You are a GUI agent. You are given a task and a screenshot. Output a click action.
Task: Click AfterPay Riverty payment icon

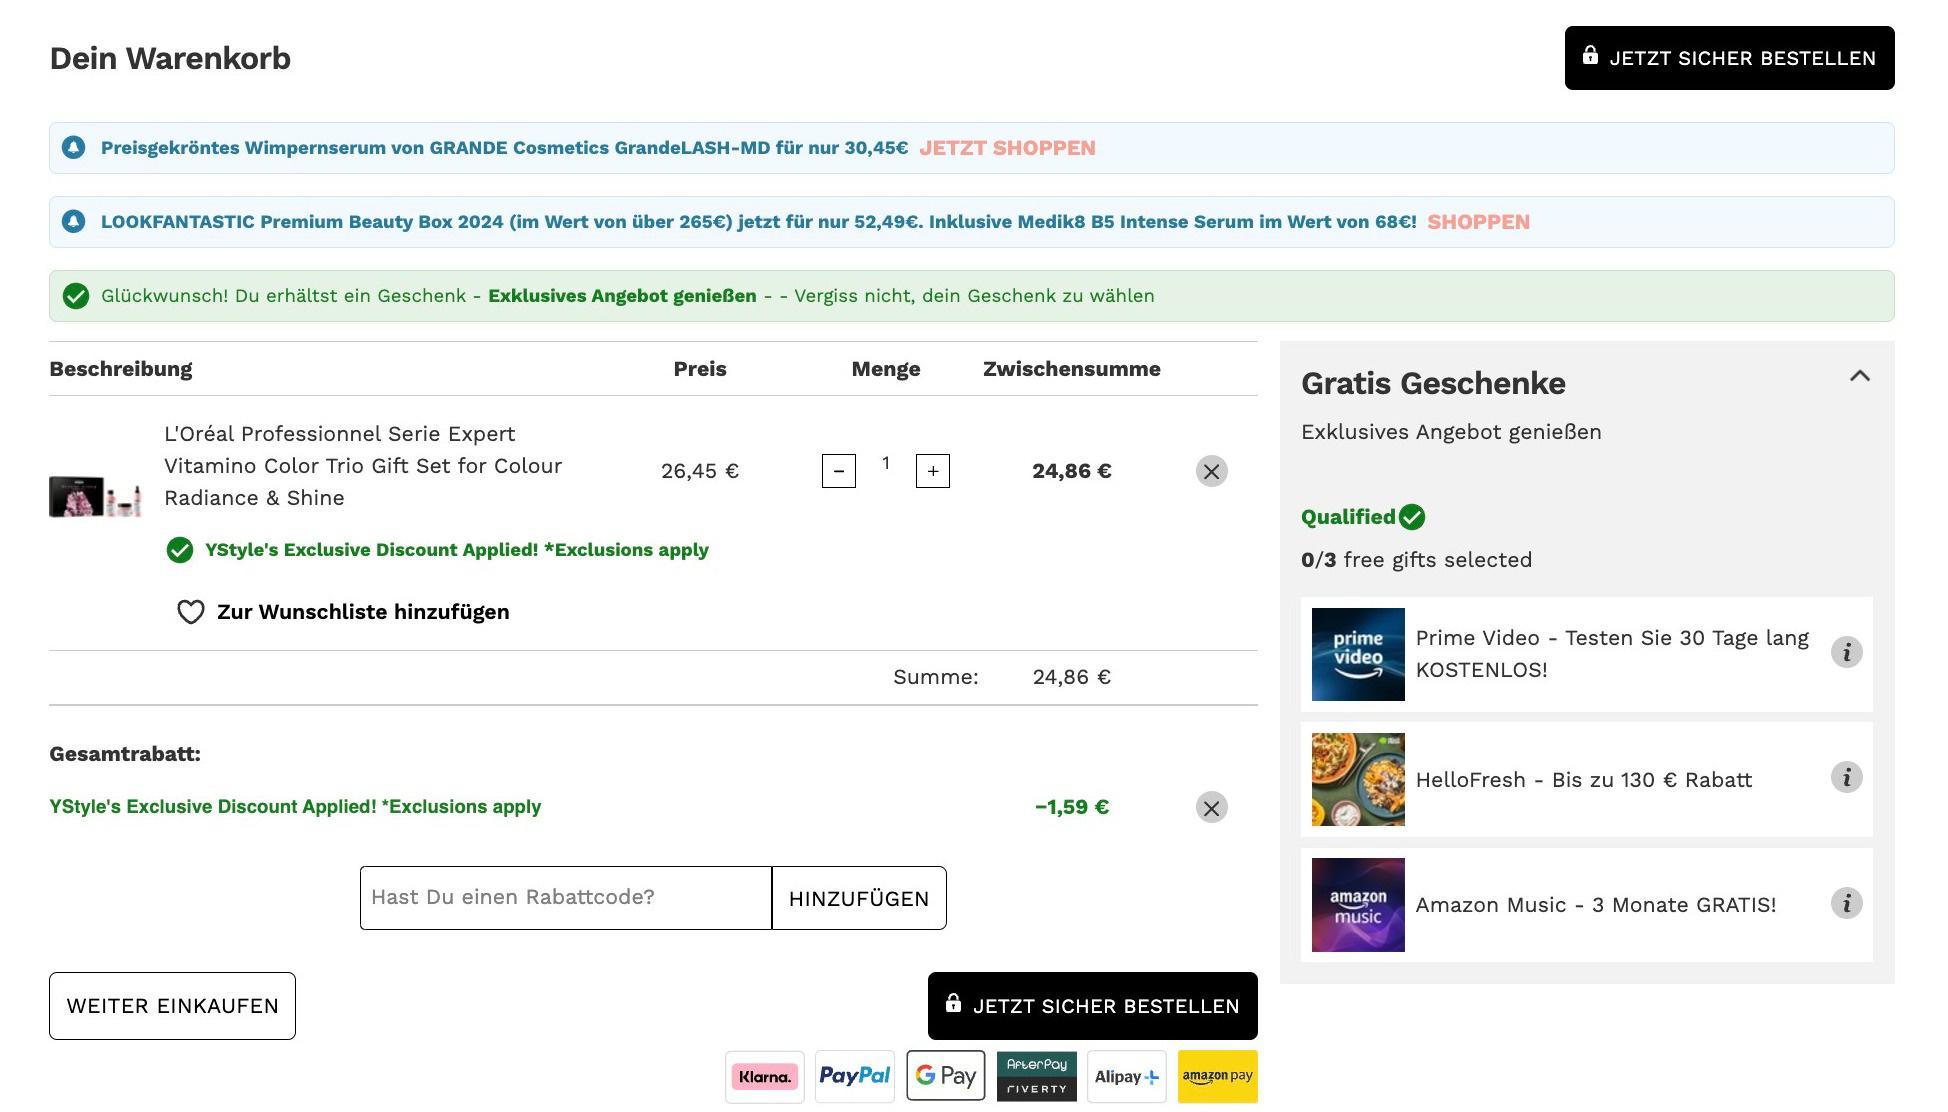coord(1037,1076)
